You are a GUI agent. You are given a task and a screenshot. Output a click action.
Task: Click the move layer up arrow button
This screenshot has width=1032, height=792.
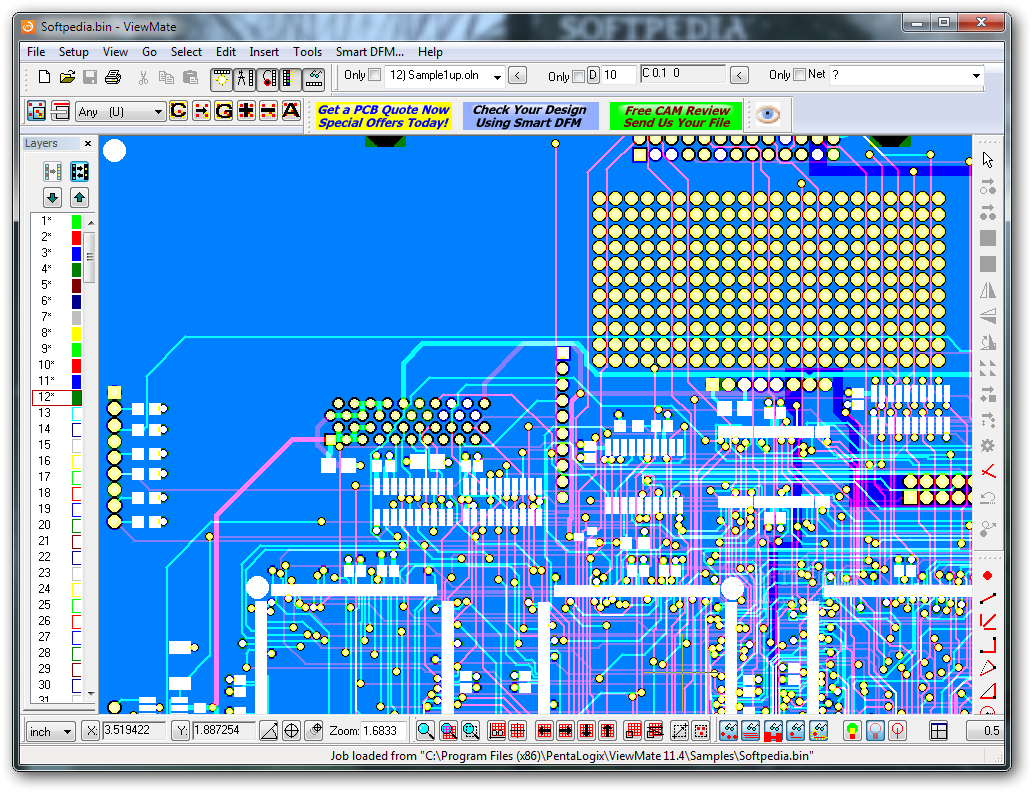(x=80, y=198)
